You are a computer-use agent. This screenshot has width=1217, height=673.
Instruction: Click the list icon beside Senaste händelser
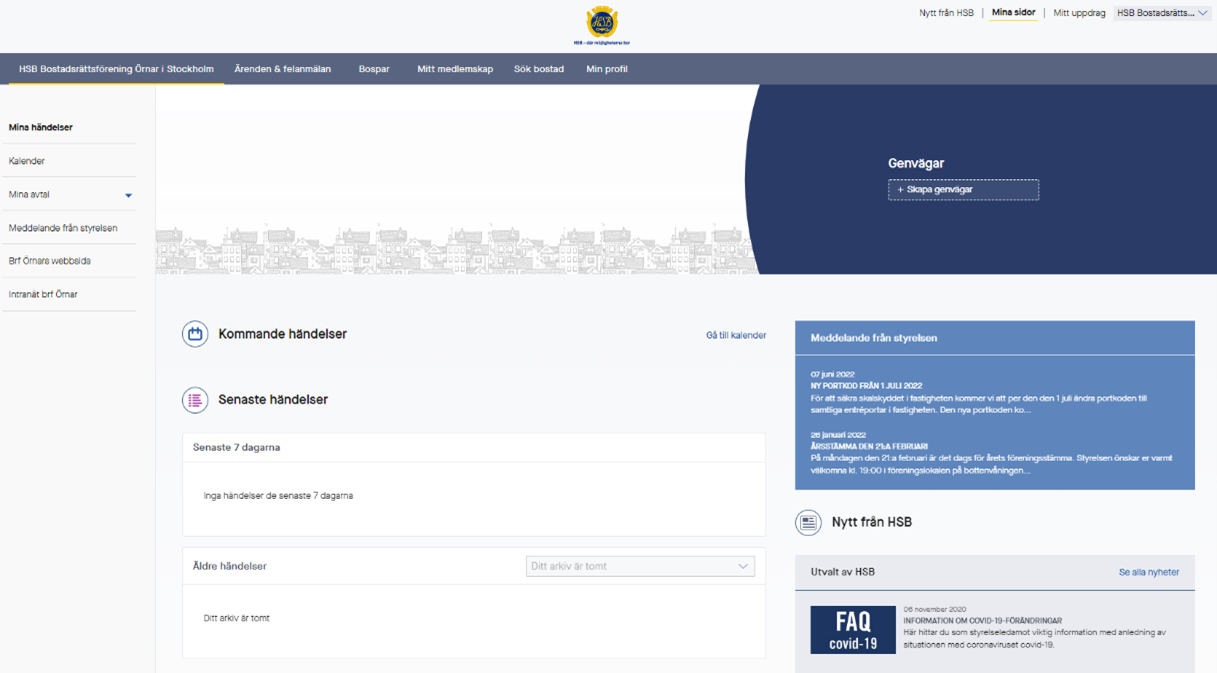click(x=195, y=400)
